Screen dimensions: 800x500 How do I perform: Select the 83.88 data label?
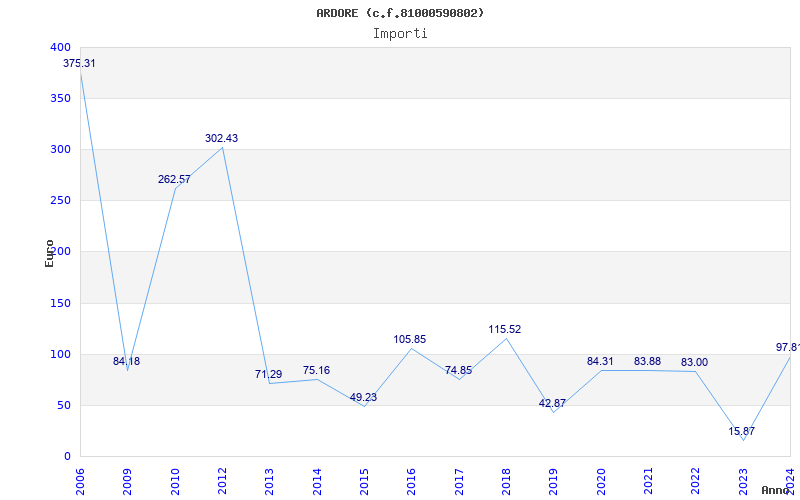[647, 361]
